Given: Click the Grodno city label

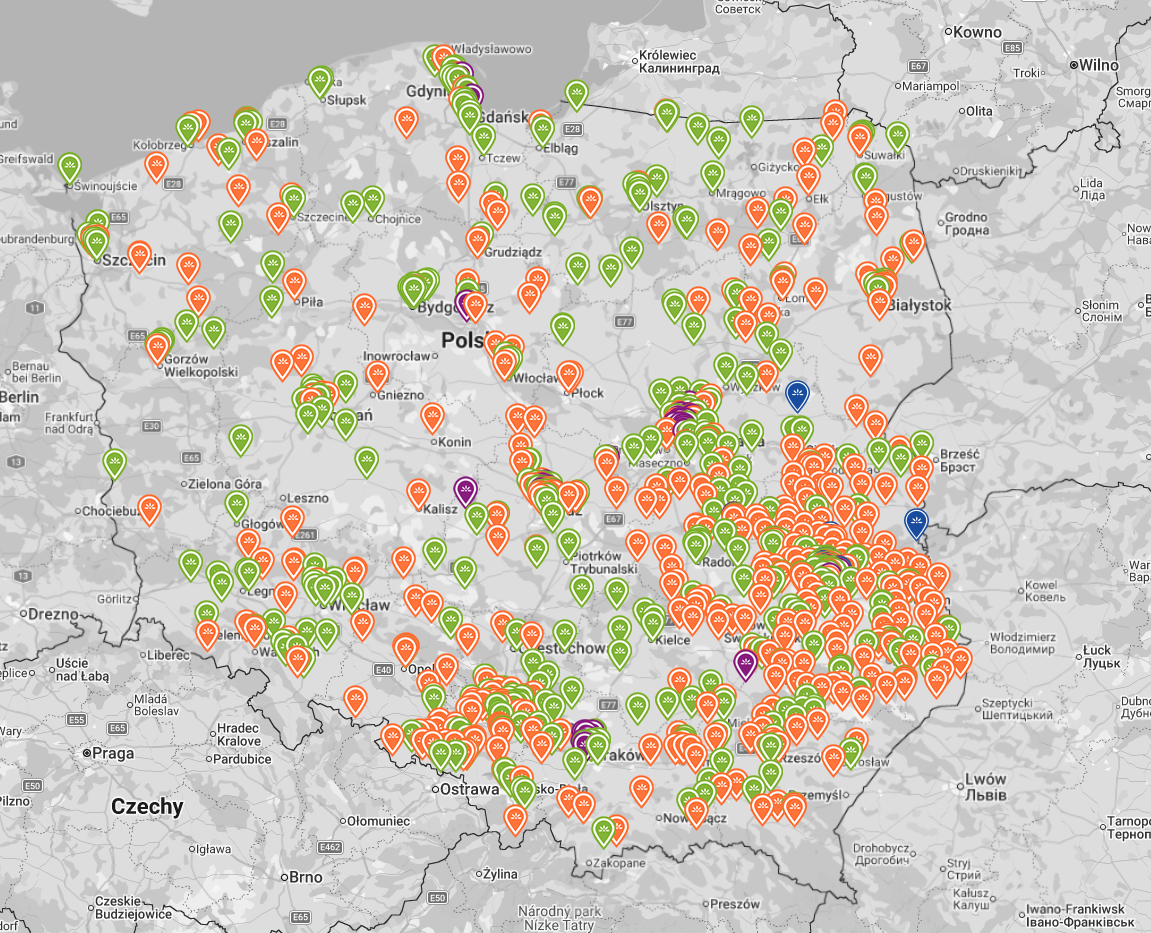Looking at the screenshot, I should pos(967,223).
